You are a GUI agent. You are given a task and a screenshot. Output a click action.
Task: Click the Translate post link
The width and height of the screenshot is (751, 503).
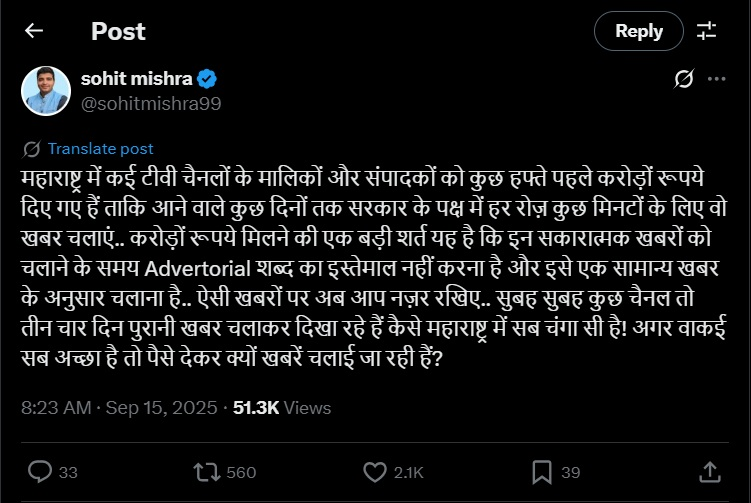click(x=101, y=148)
